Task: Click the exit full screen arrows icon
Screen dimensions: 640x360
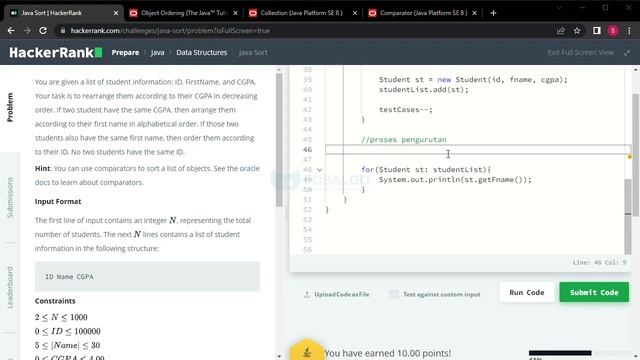Action: pyautogui.click(x=627, y=53)
